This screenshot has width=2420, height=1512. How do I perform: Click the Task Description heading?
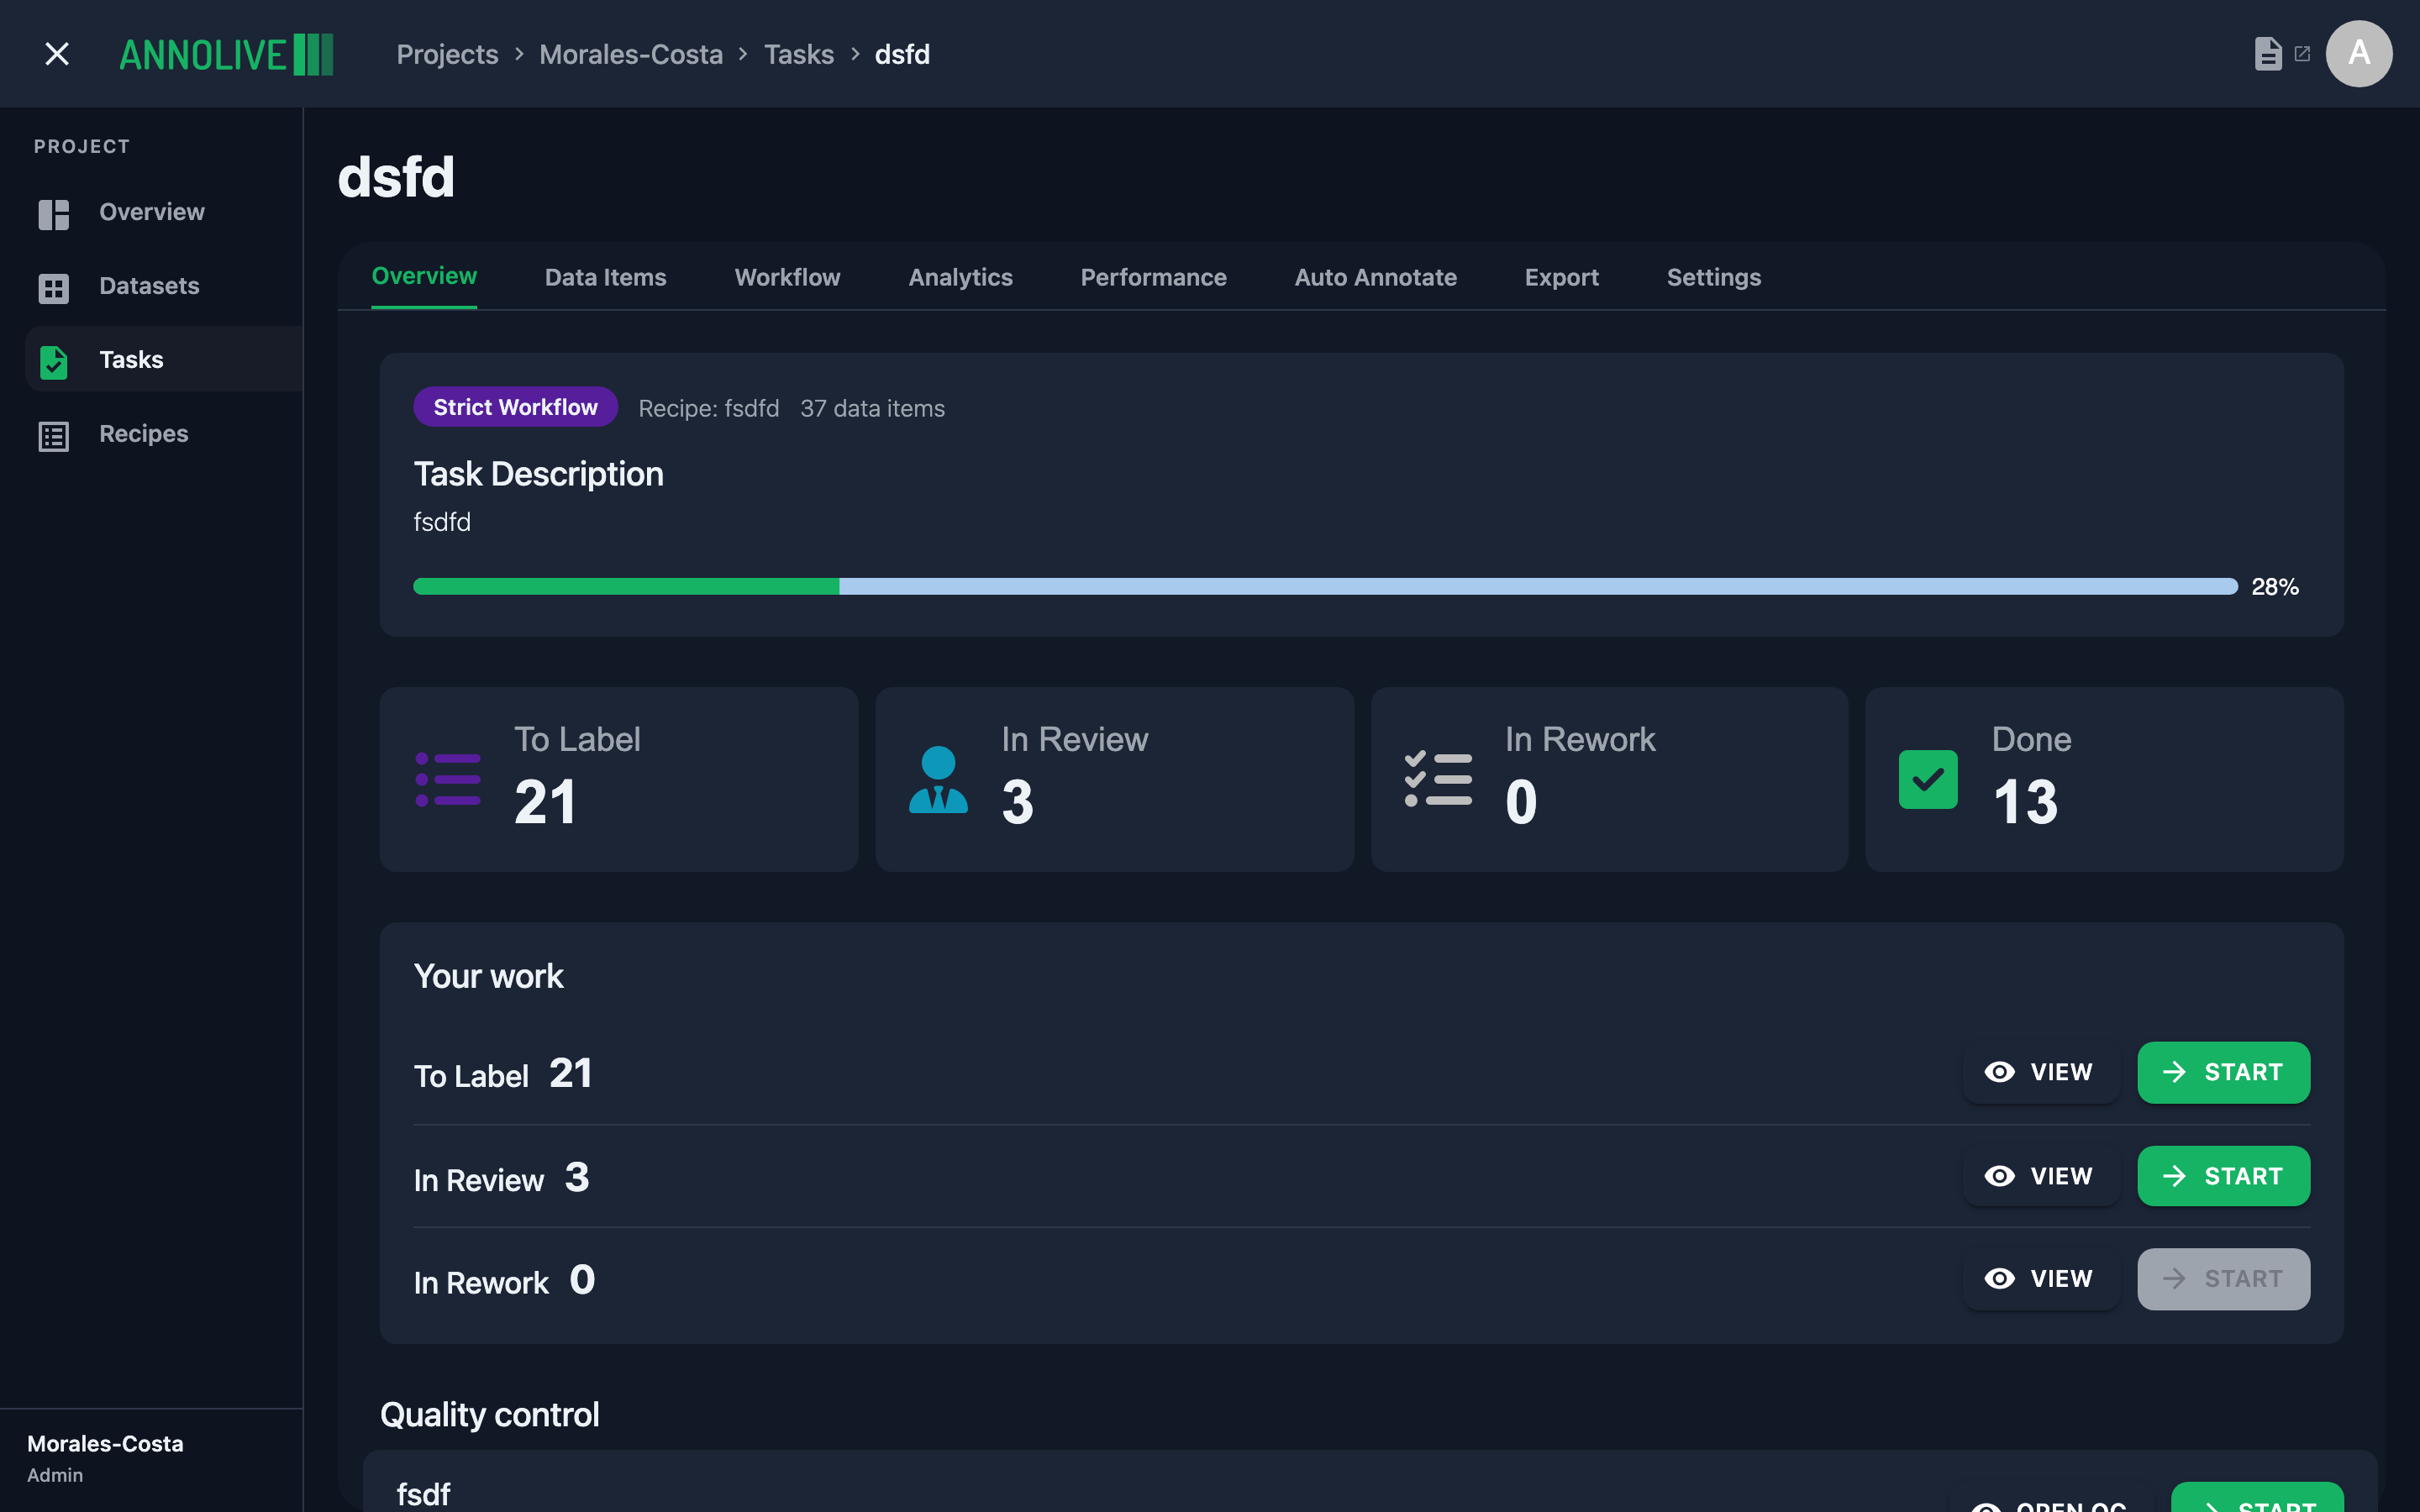538,474
